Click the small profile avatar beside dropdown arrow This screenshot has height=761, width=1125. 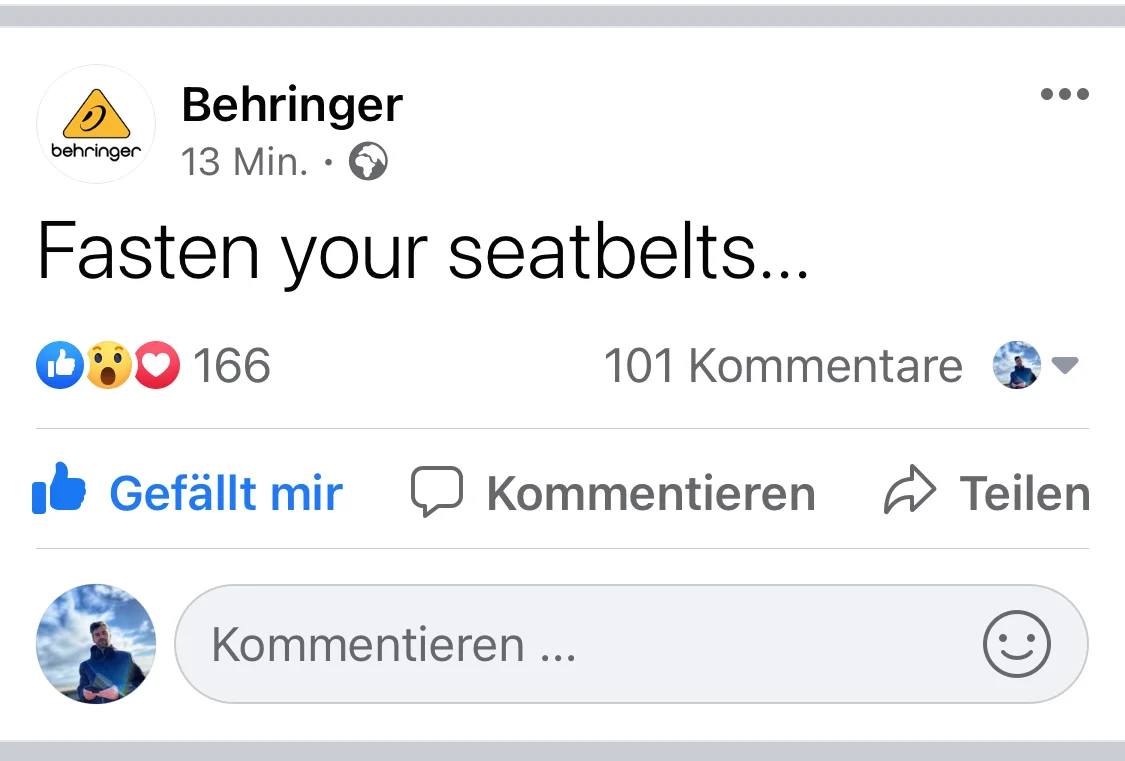[1016, 366]
